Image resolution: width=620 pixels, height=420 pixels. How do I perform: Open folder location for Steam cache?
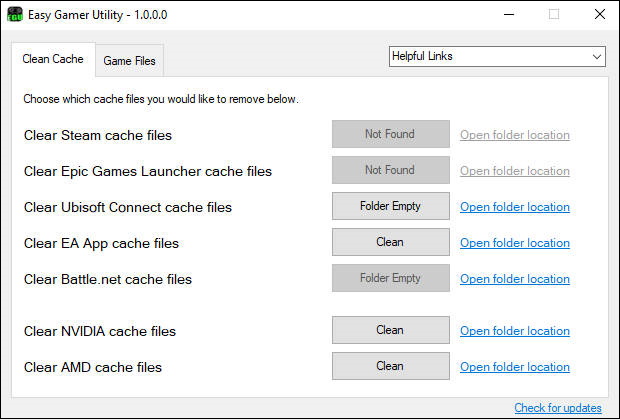point(515,135)
